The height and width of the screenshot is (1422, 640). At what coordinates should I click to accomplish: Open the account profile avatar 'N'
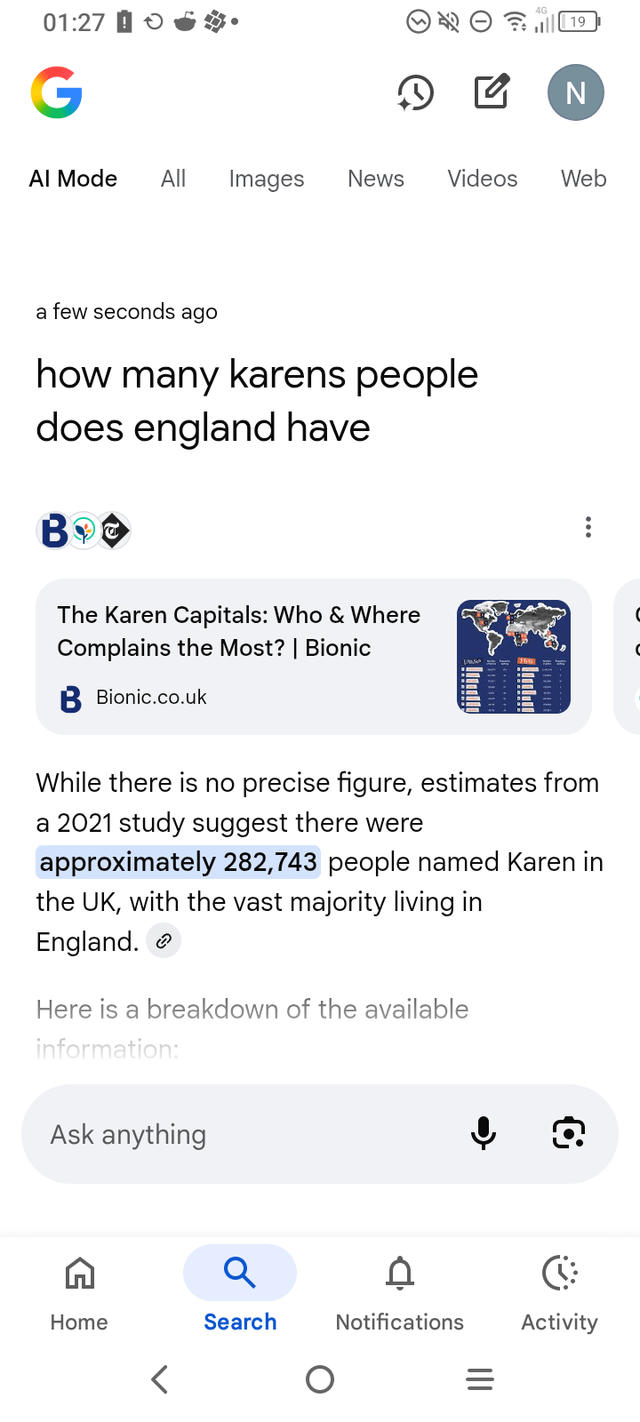click(575, 93)
